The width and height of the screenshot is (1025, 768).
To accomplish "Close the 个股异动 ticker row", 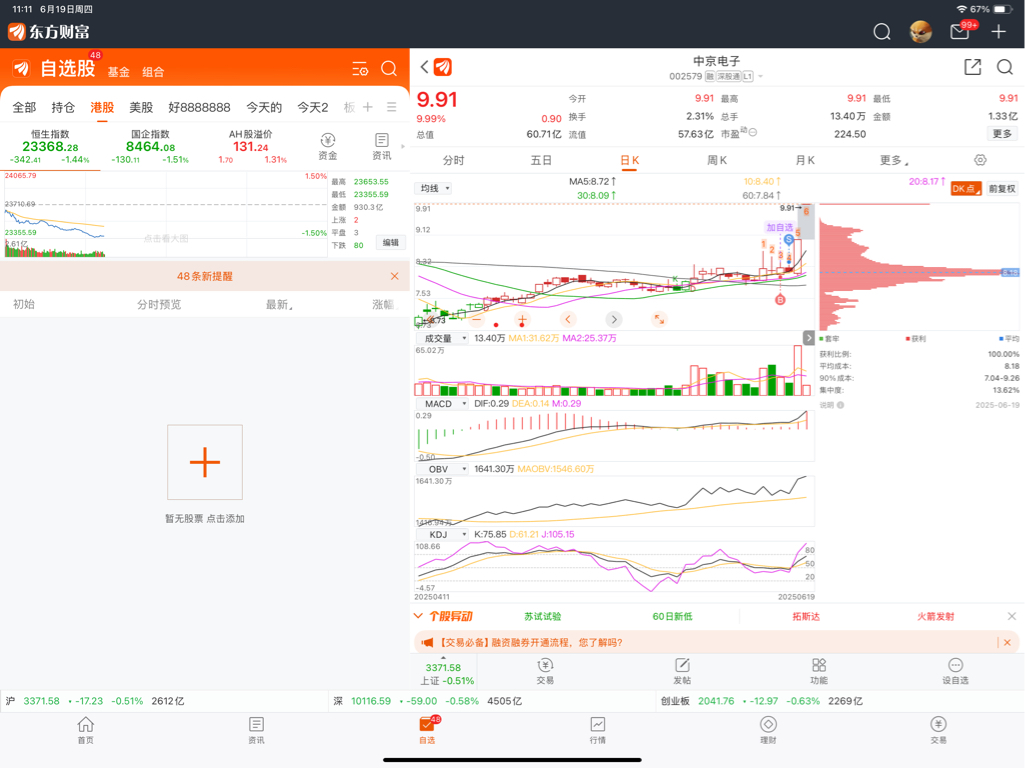I will pyautogui.click(x=1011, y=616).
